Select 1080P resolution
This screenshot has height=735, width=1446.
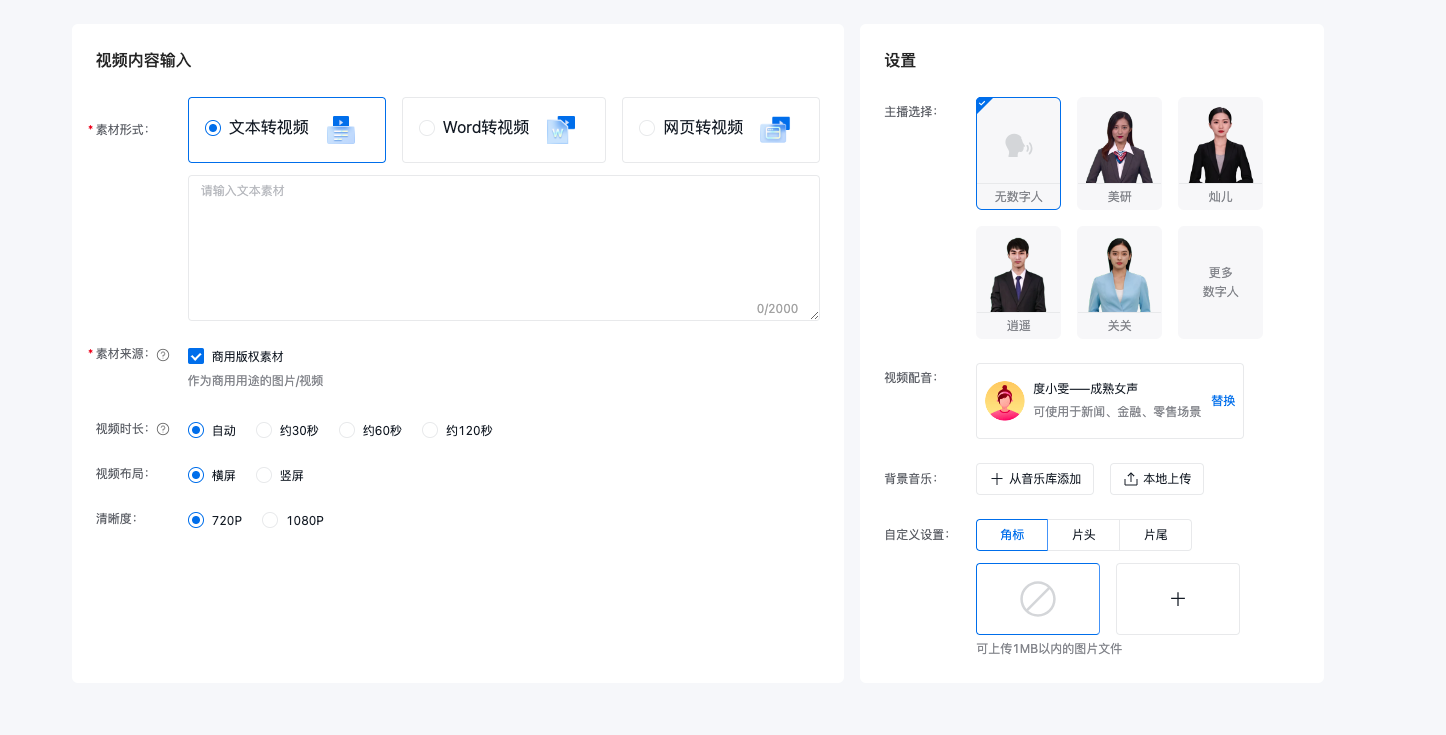[x=270, y=520]
